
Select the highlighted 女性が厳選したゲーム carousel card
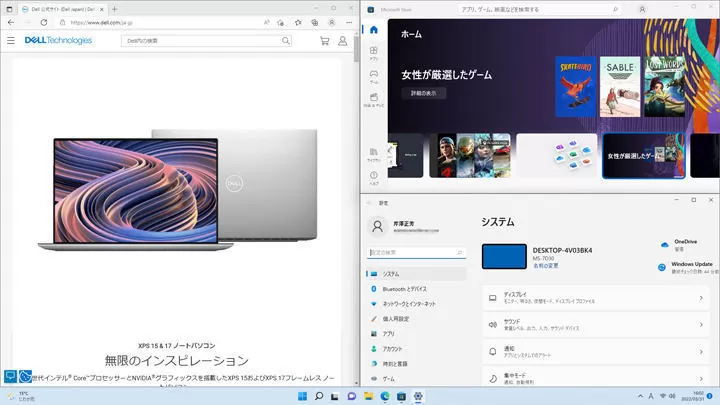[x=644, y=156]
